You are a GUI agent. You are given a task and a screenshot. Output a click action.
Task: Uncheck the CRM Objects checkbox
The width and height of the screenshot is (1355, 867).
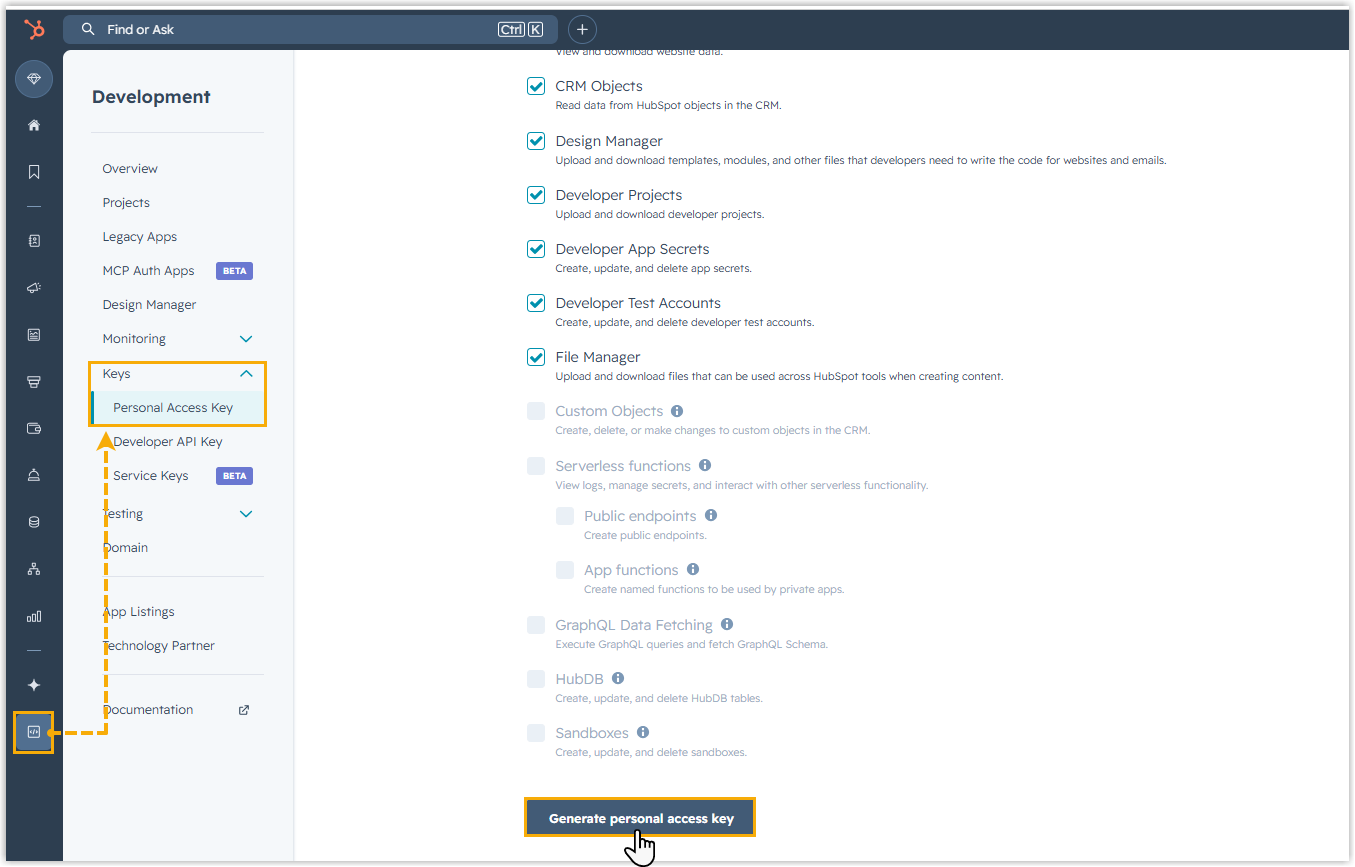coord(536,86)
